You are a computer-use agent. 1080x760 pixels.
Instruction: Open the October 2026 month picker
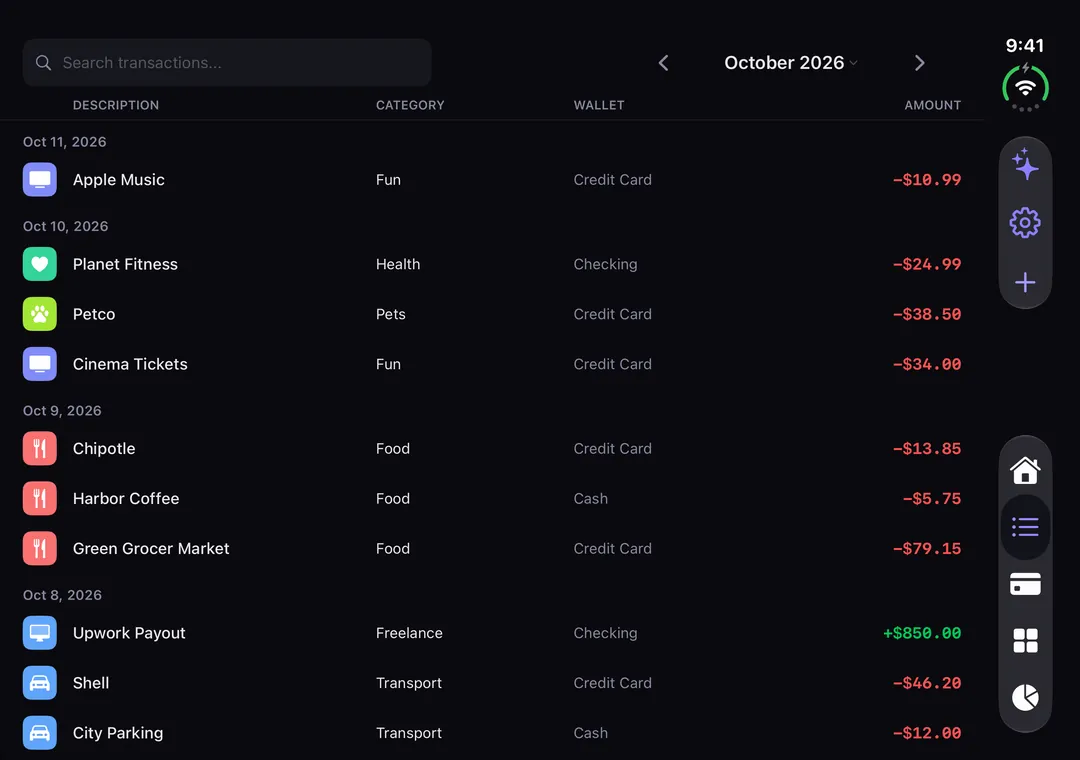[791, 63]
